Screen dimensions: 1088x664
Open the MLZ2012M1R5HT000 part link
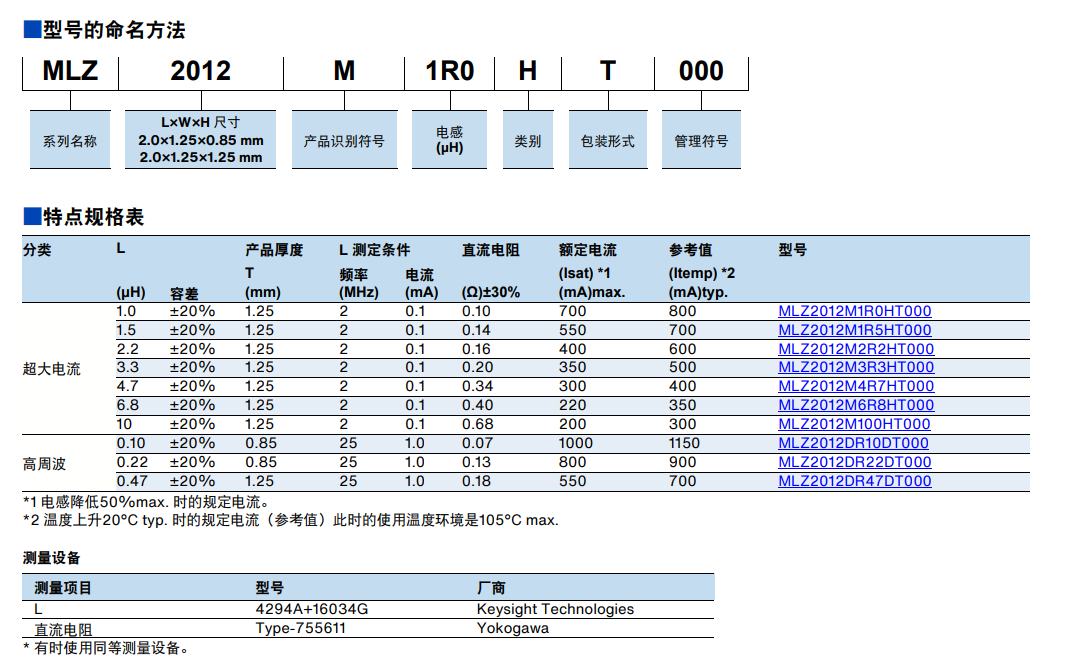(x=854, y=330)
